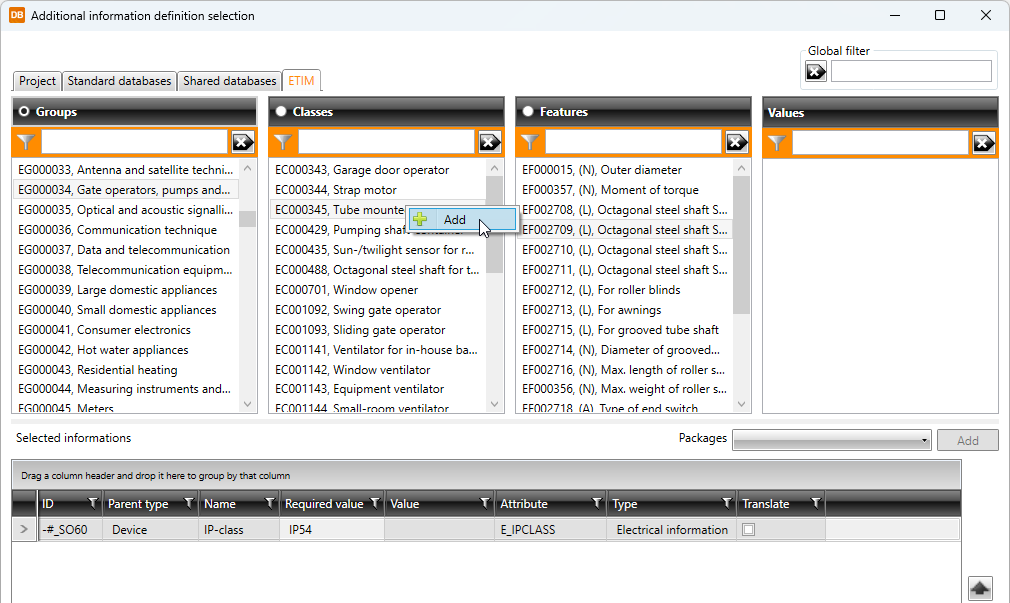Open the Packages dropdown
This screenshot has height=603, width=1010.
(x=832, y=440)
